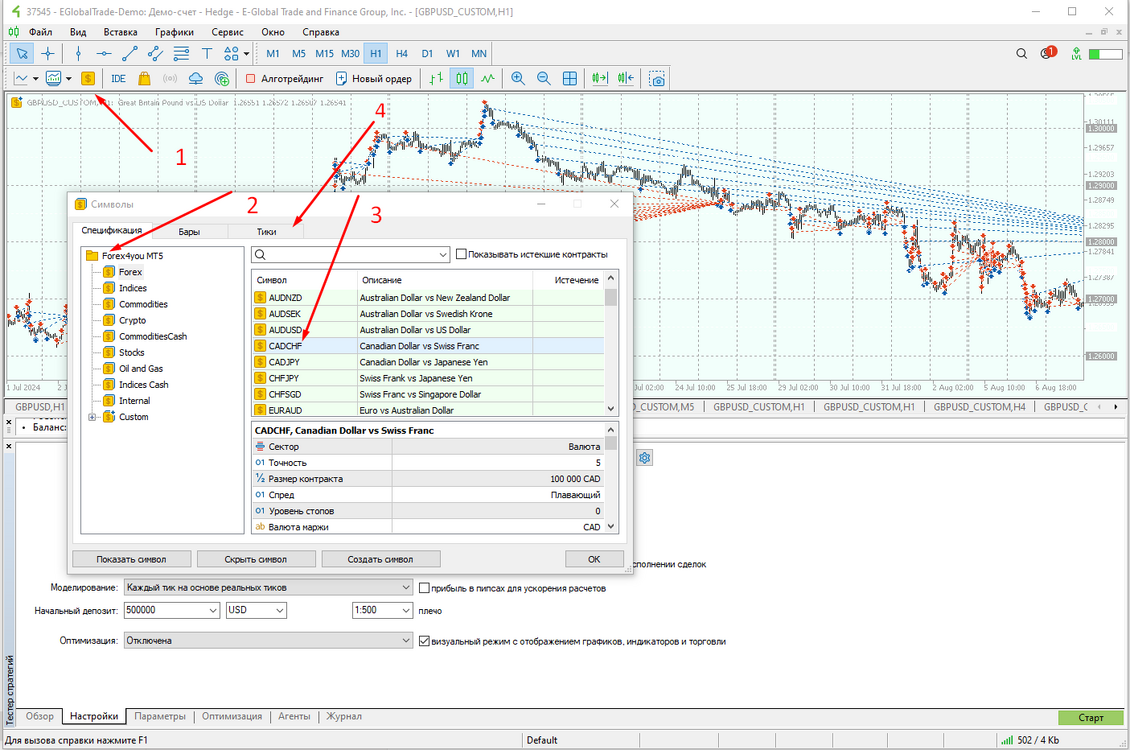1130x750 pixels.
Task: Open the IDE MetaEditor button
Action: pyautogui.click(x=118, y=79)
